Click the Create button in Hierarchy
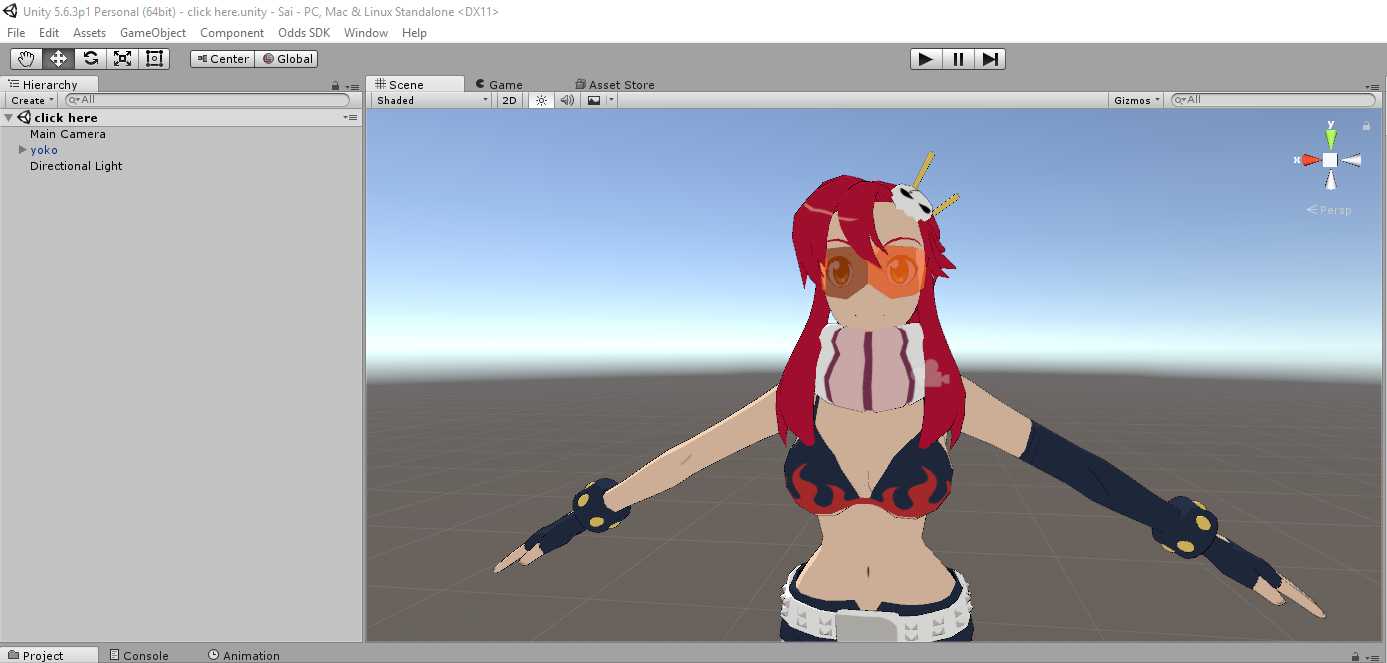Screen dimensions: 1387x663 click(x=30, y=100)
